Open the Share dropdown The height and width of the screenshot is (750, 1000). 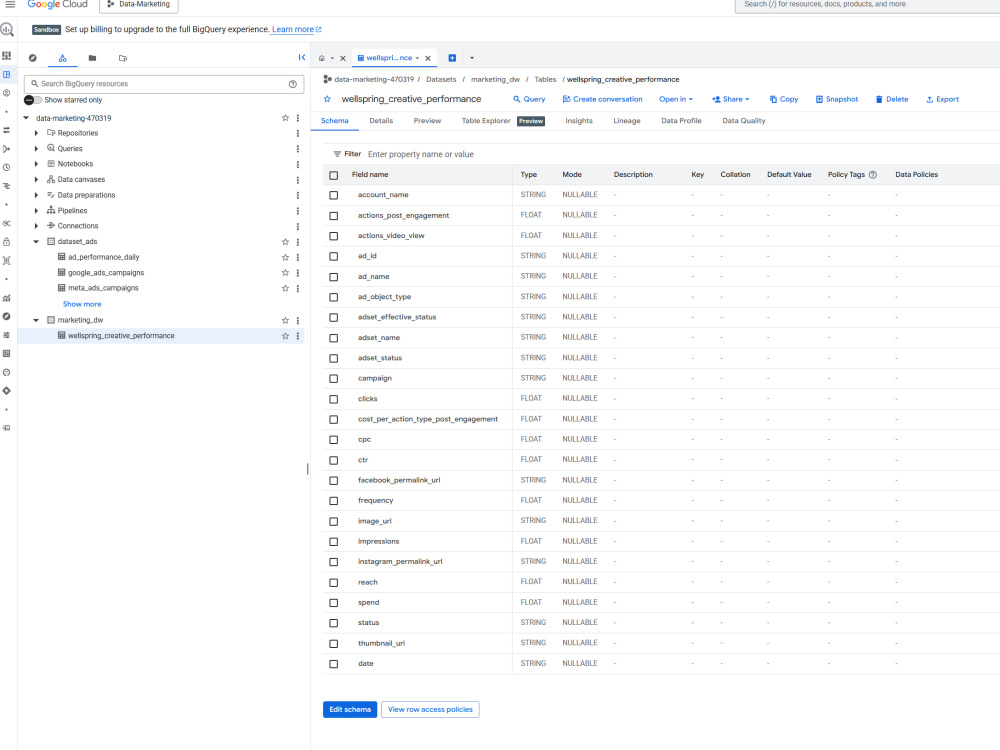tap(731, 99)
